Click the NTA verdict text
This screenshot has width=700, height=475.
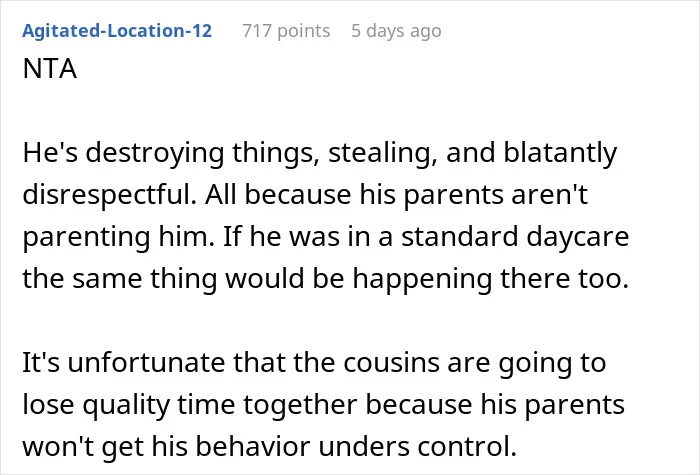coord(50,69)
